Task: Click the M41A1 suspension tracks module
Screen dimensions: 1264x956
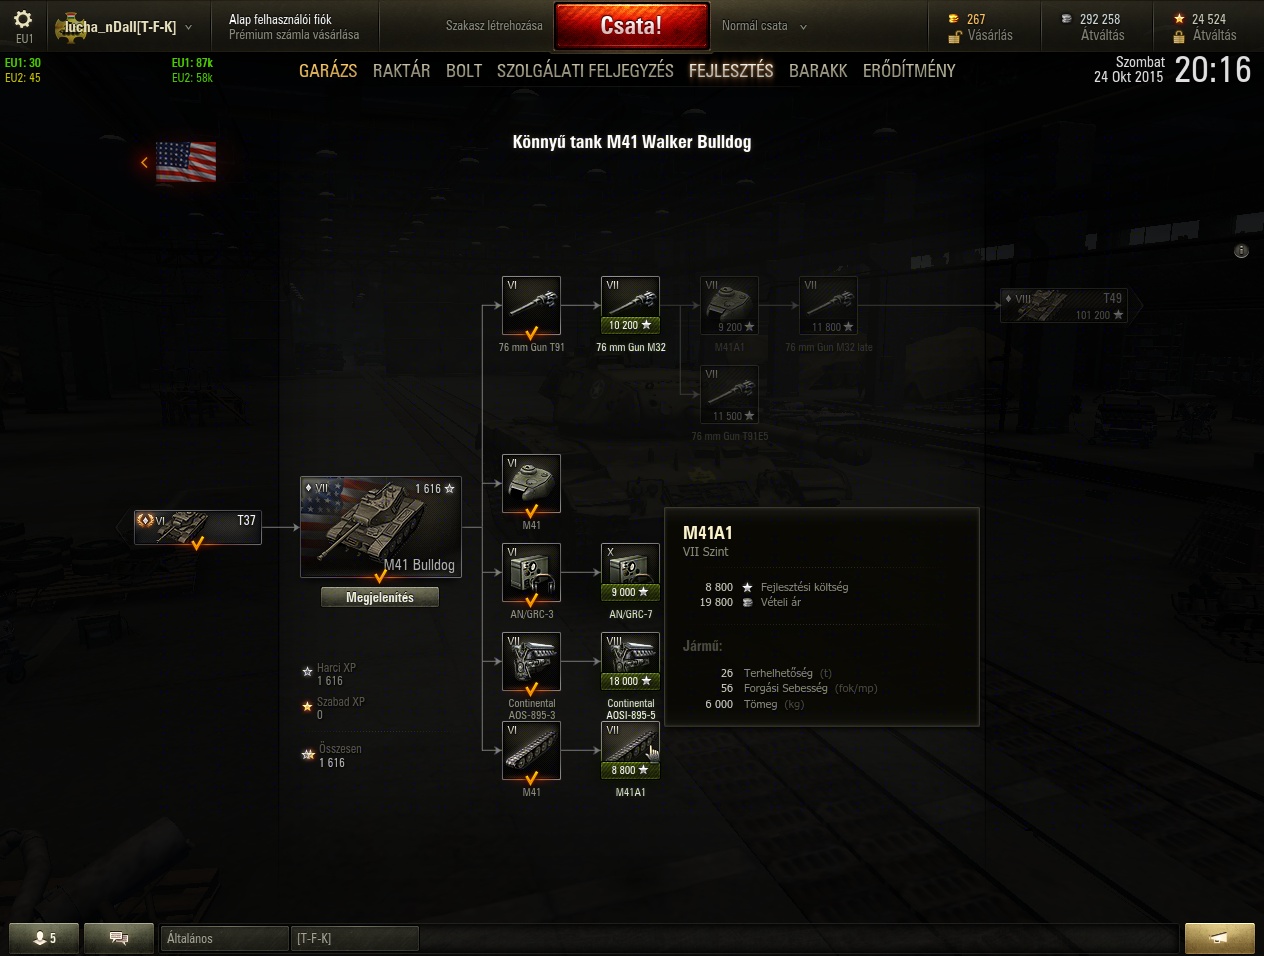Action: click(x=630, y=751)
